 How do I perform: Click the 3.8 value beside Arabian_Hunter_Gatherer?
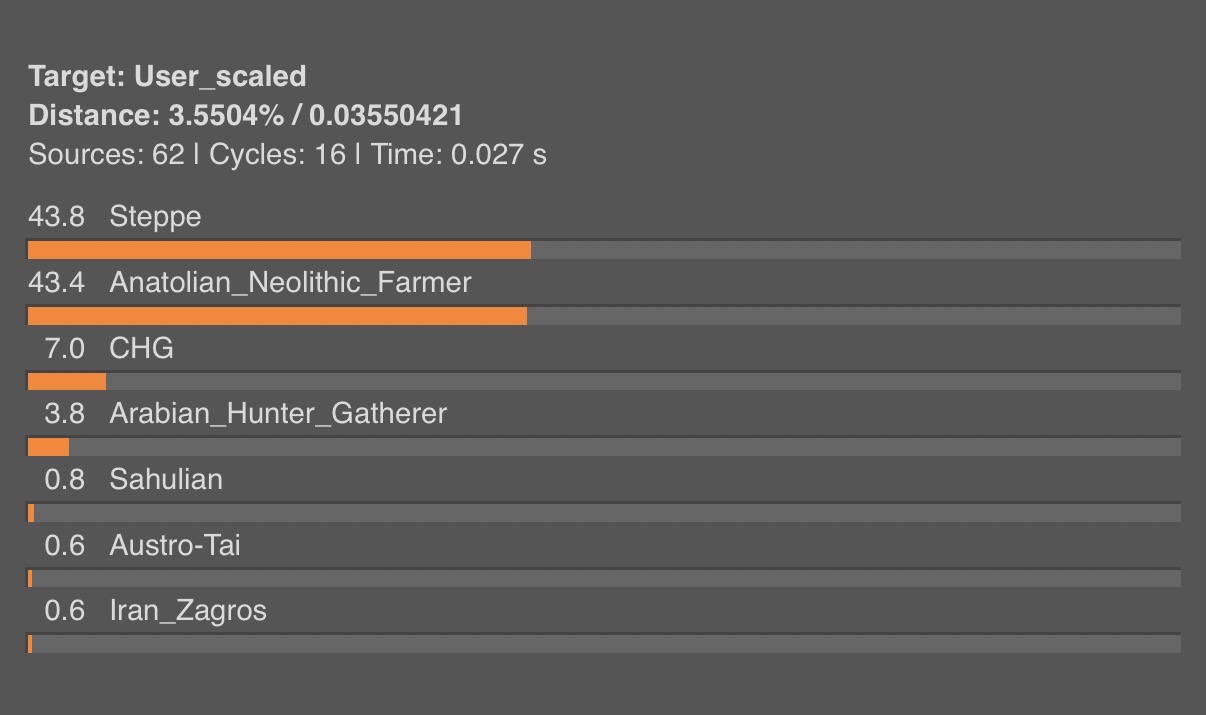(65, 414)
